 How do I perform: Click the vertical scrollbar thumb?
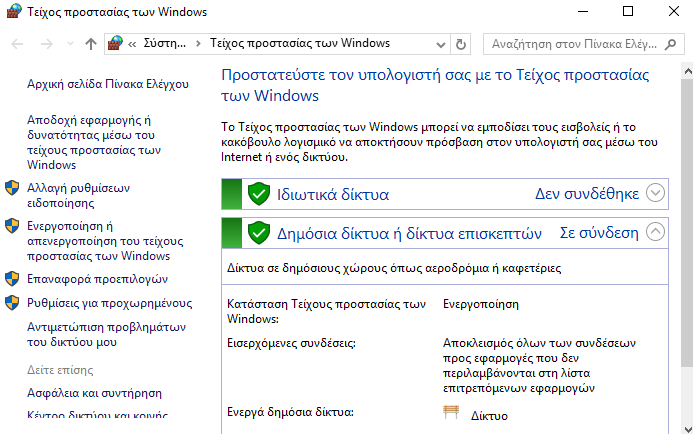687,223
